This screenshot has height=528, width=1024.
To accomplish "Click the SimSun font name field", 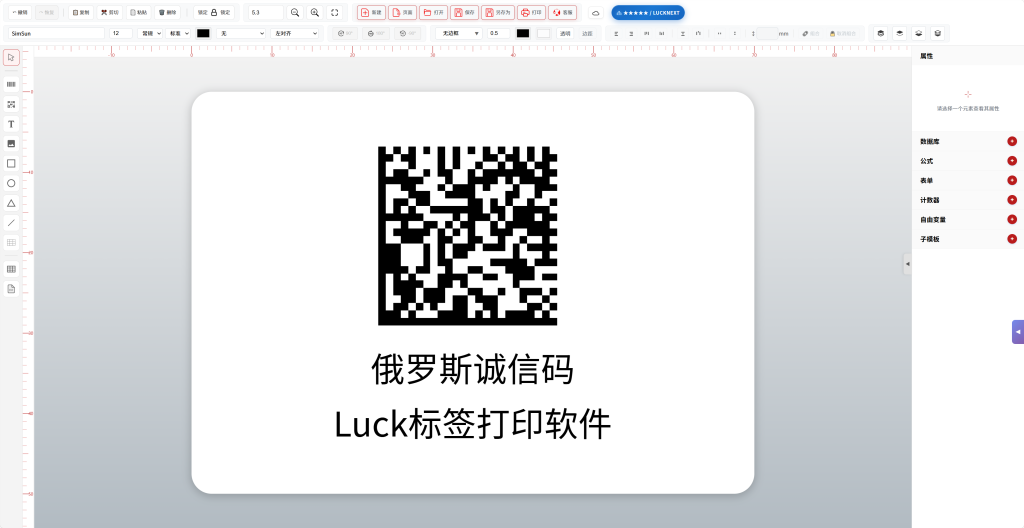I will (x=56, y=33).
